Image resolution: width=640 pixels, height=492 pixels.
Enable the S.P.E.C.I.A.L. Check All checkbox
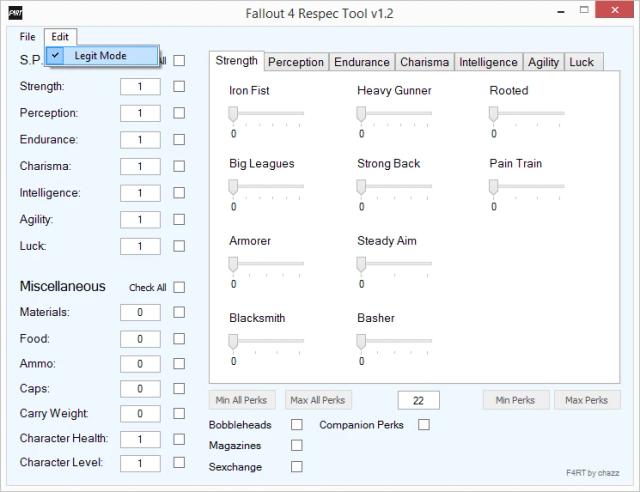tap(179, 60)
